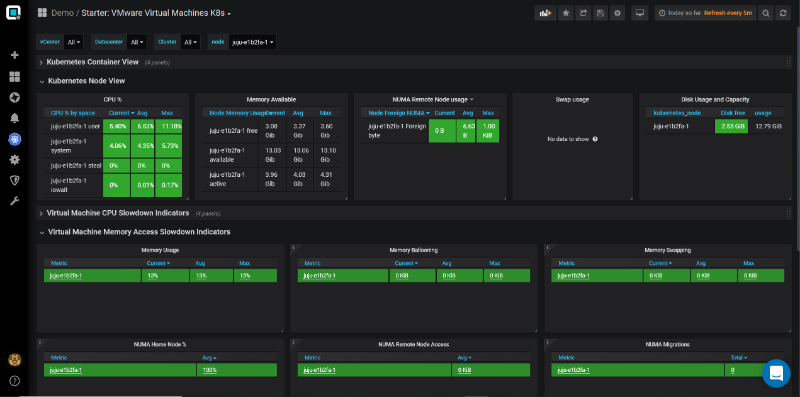Sort CPU % panel by Max column
Image resolution: width=800 pixels, height=397 pixels.
coord(167,113)
